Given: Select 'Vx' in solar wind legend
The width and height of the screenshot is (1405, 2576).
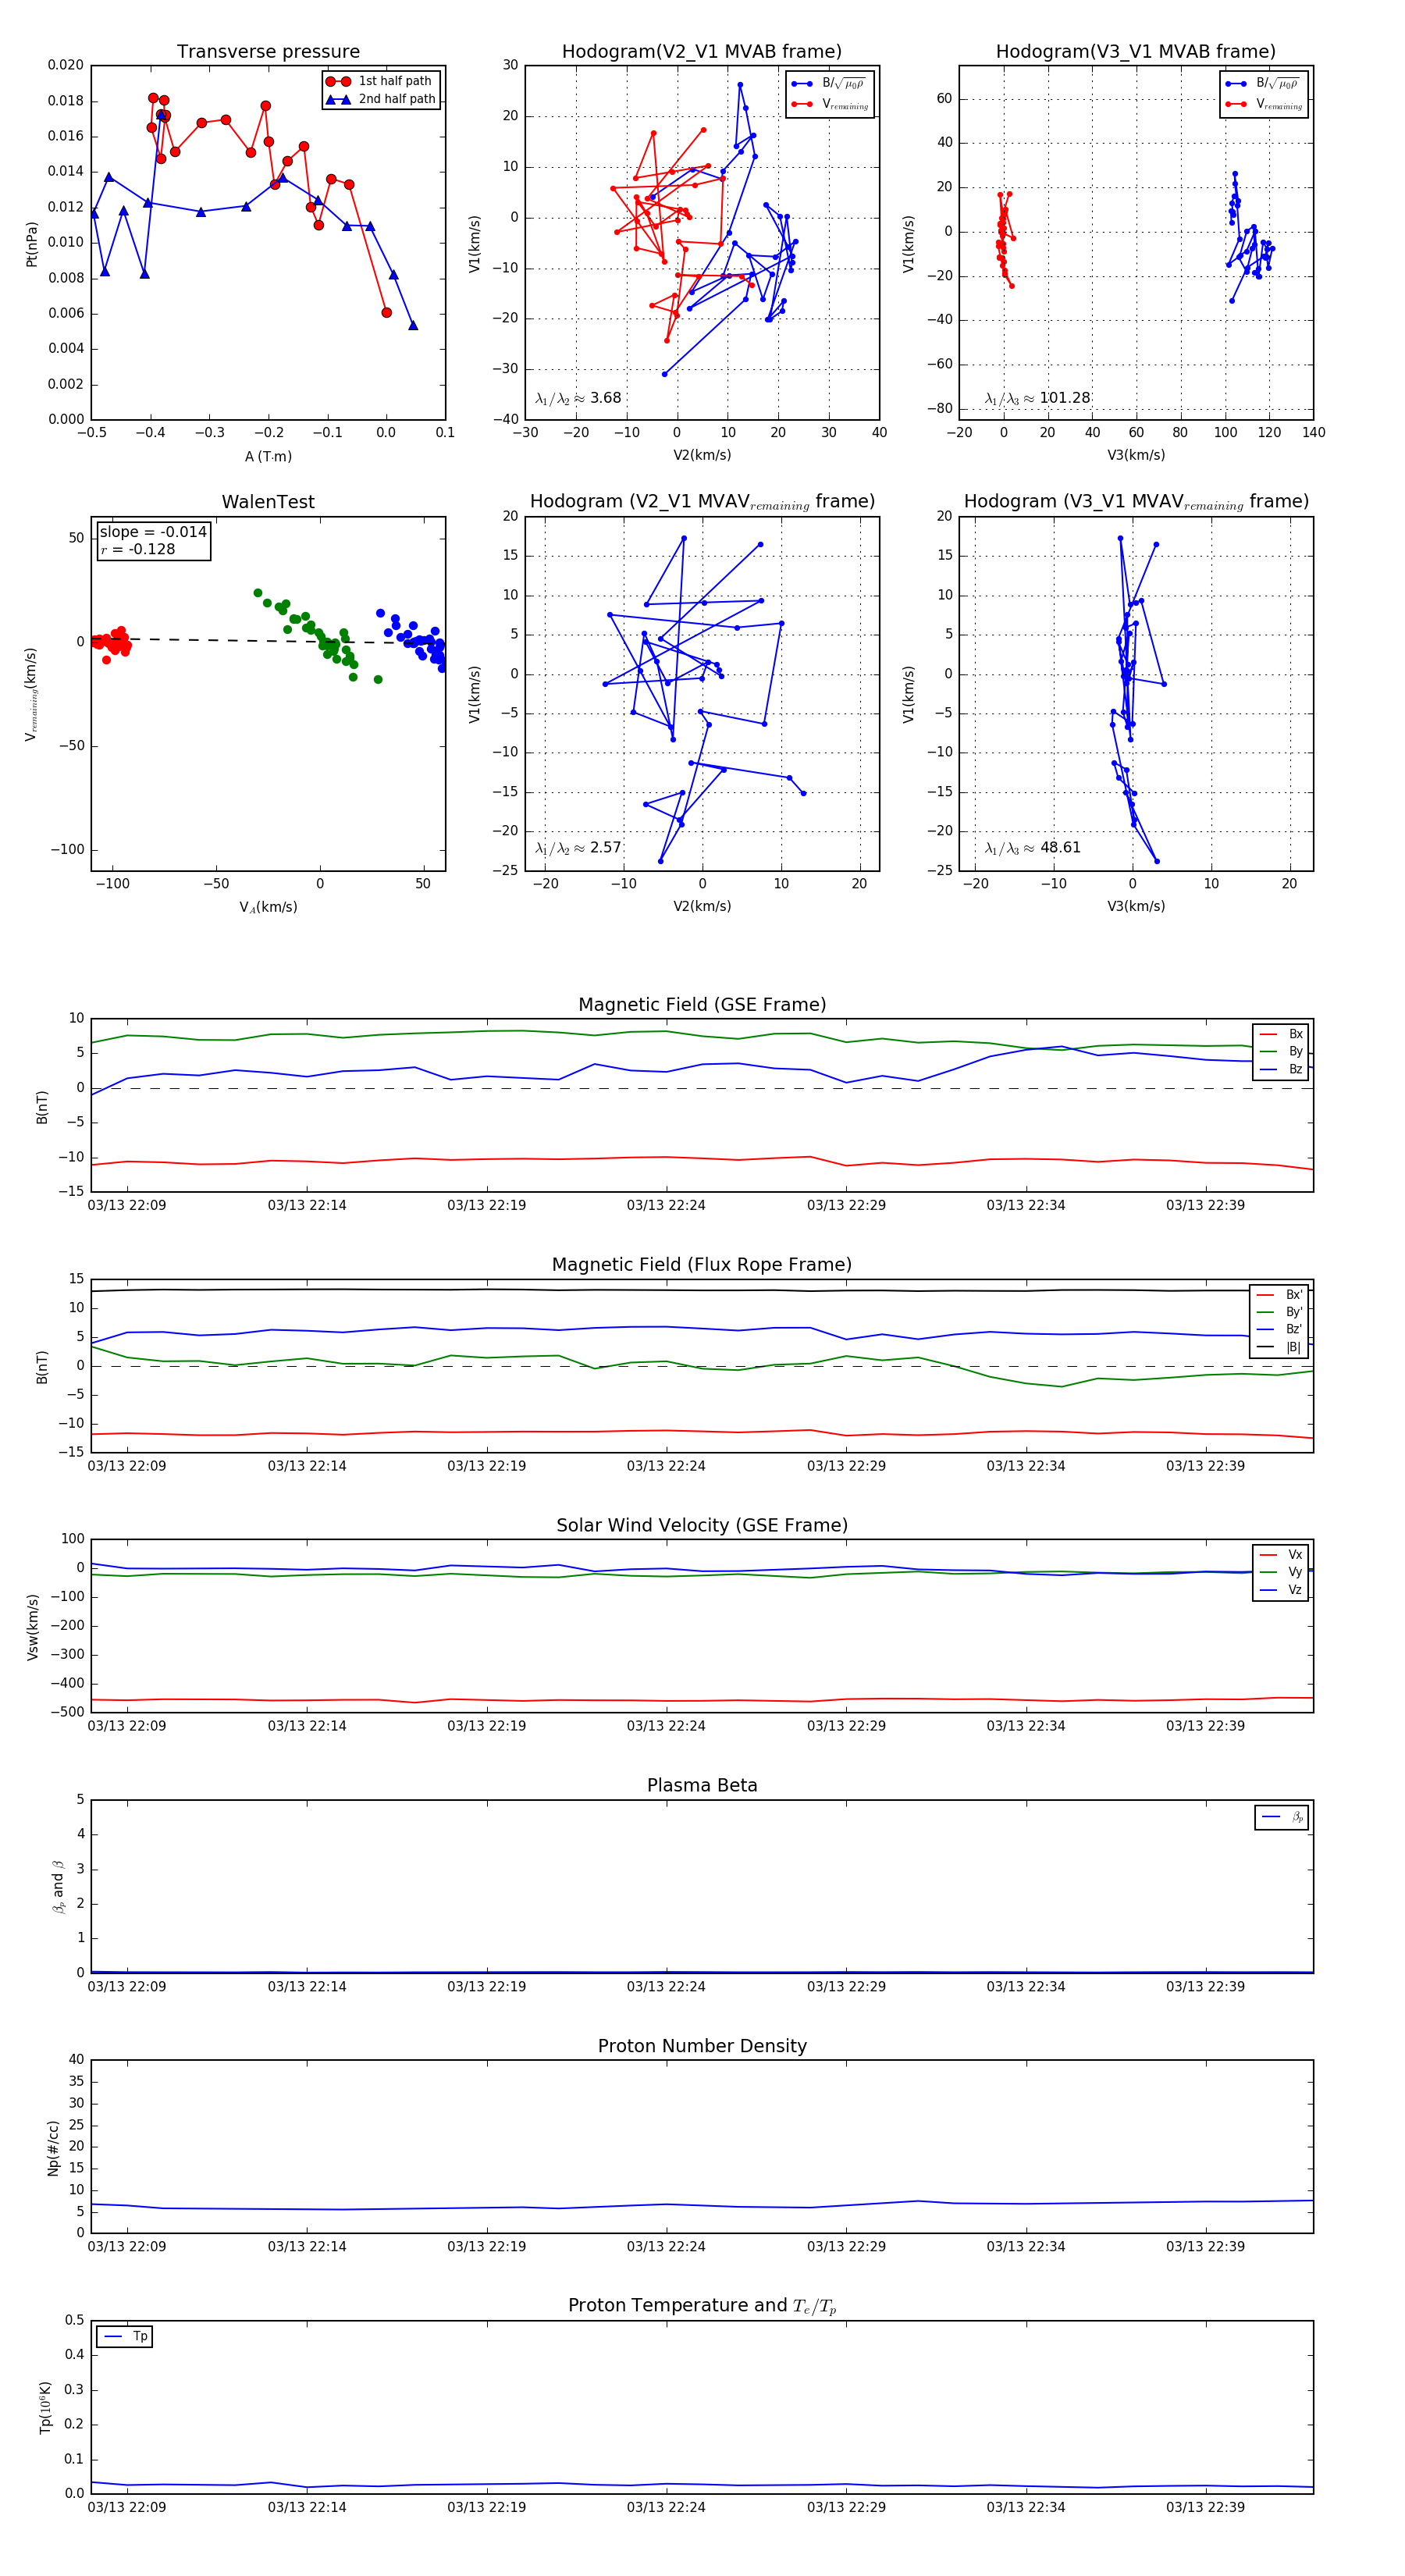Looking at the screenshot, I should click(x=1281, y=1555).
